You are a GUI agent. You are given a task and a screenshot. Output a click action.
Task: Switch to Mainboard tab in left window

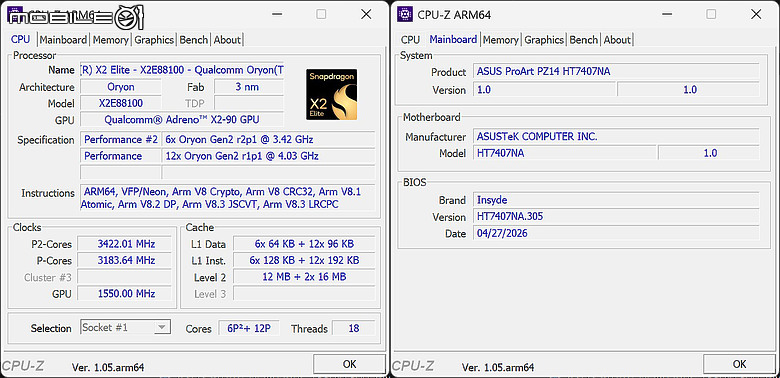(63, 40)
